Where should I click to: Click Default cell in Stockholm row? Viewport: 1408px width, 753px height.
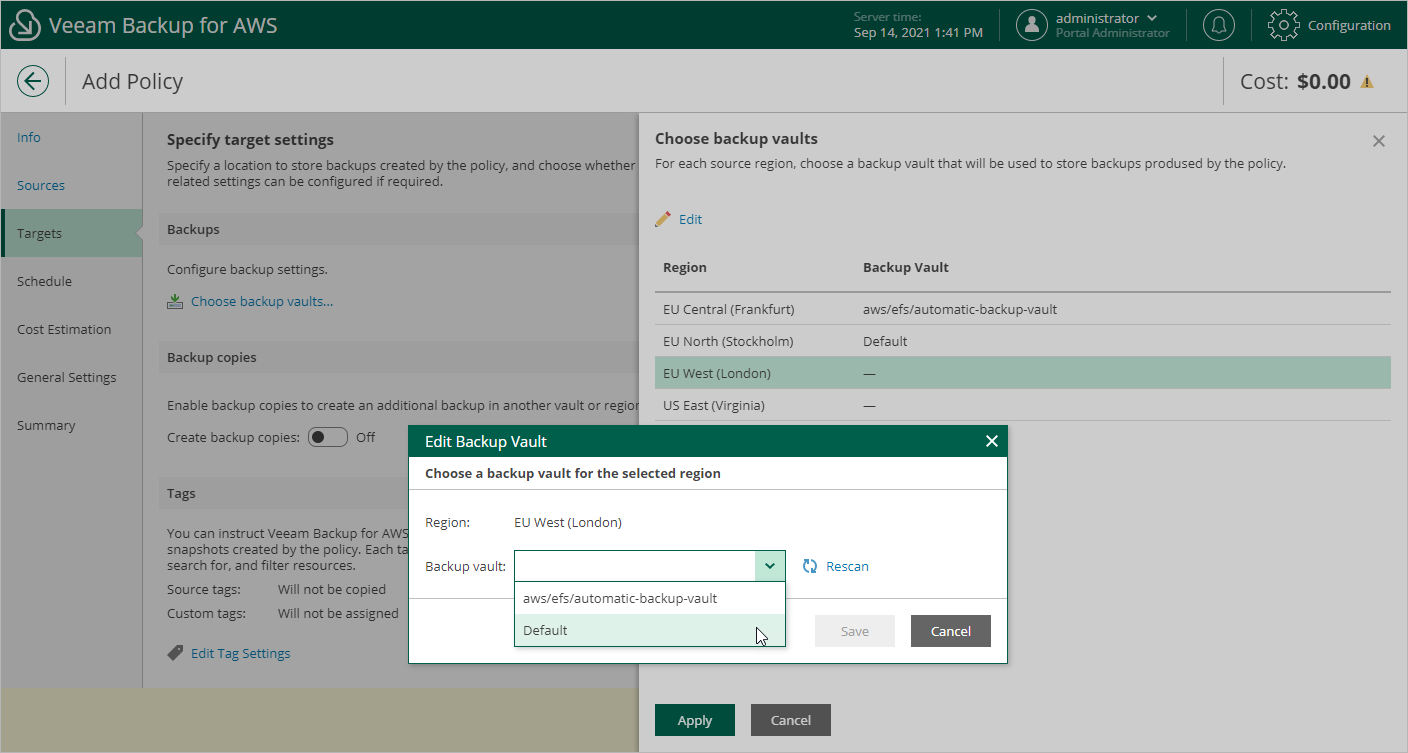click(x=885, y=341)
